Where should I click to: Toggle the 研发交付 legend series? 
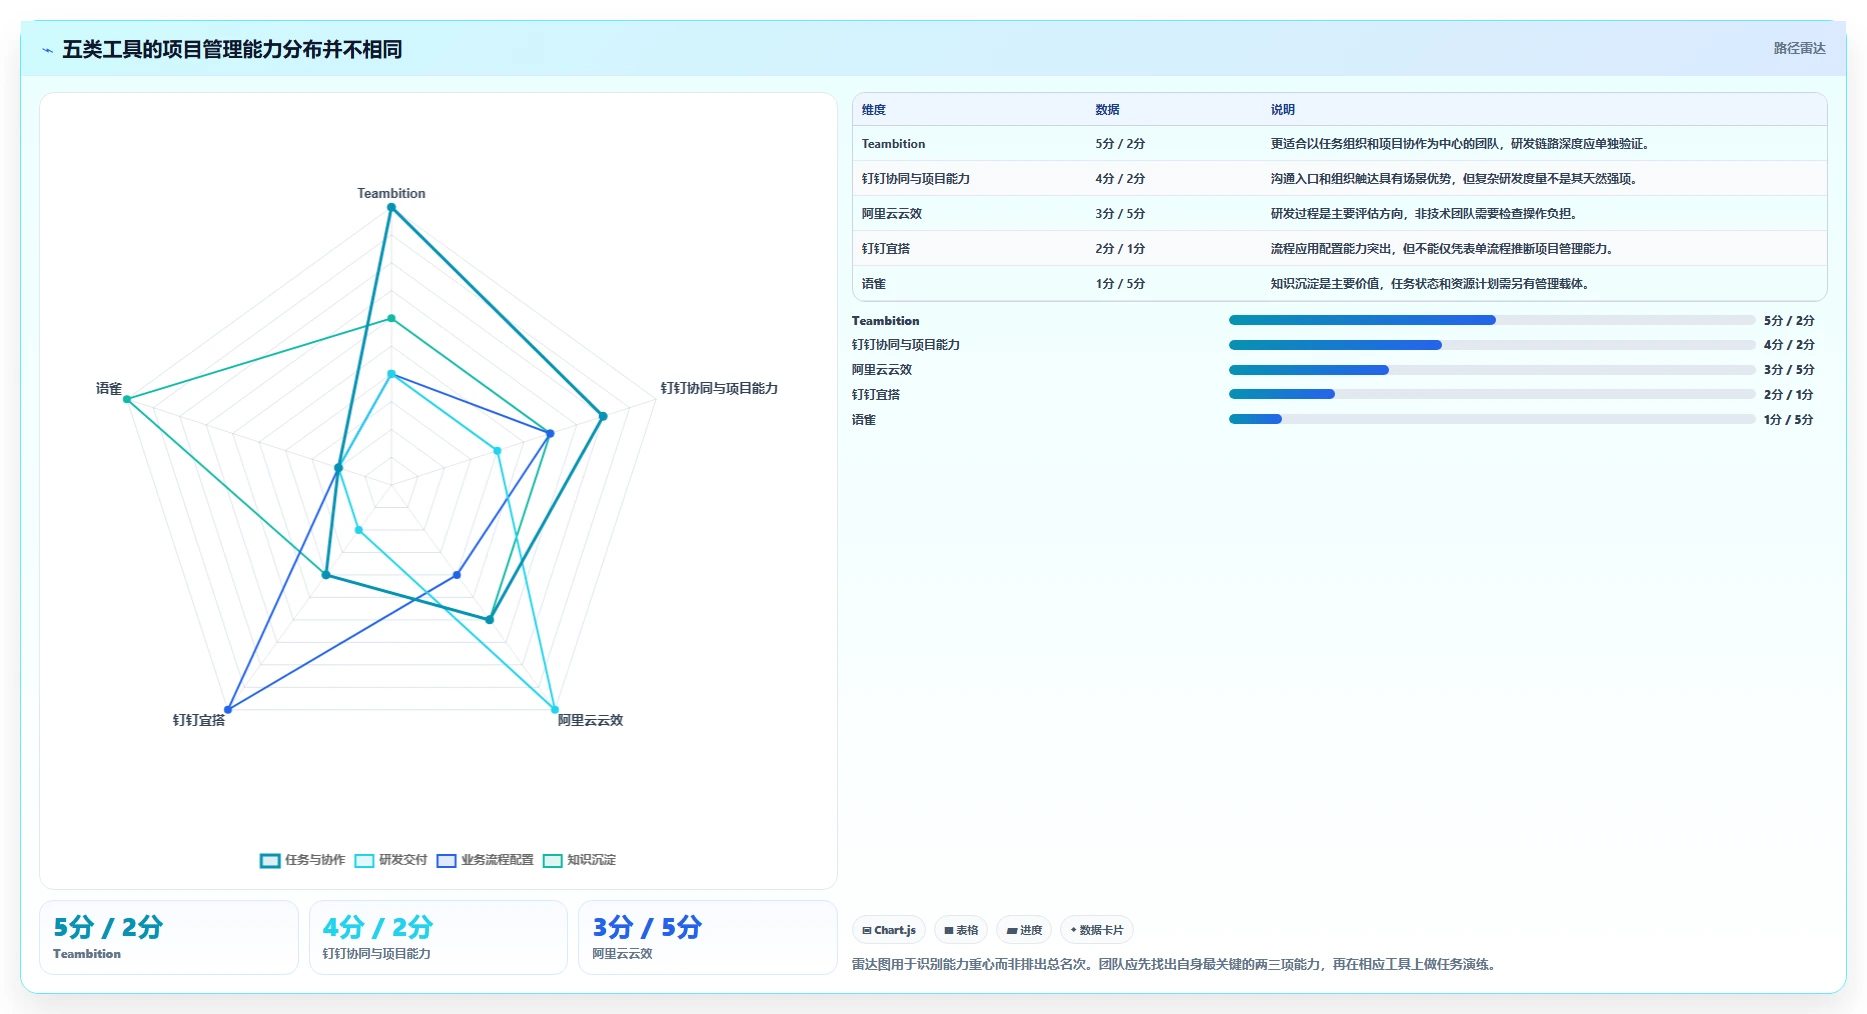(391, 860)
